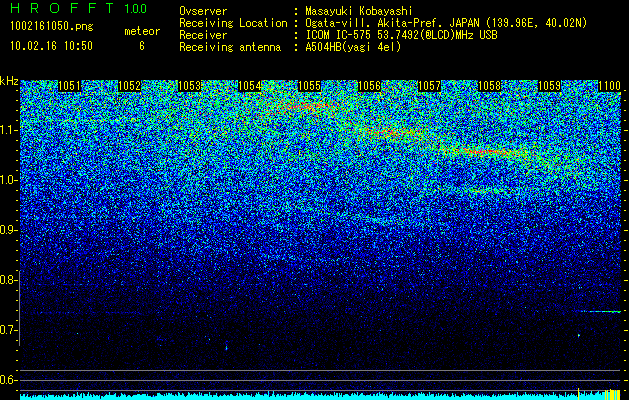629x400 pixels.
Task: Click the 1052 time marker
Action: pyautogui.click(x=130, y=86)
